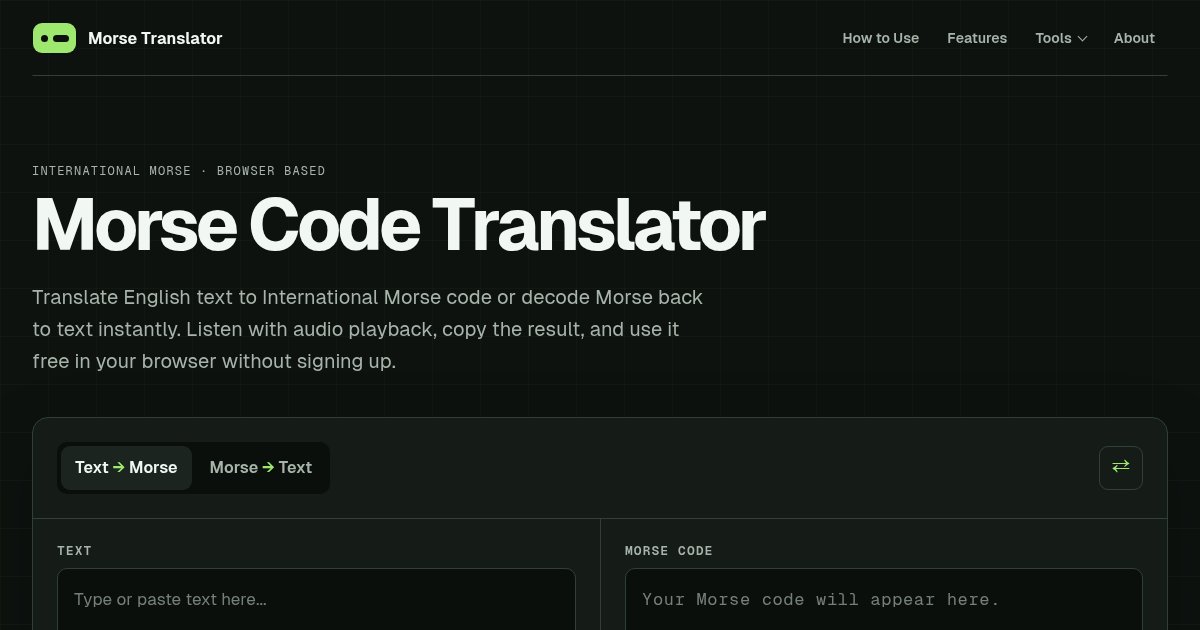The image size is (1200, 630).
Task: Expand the Tools dropdown menu
Action: [x=1061, y=38]
